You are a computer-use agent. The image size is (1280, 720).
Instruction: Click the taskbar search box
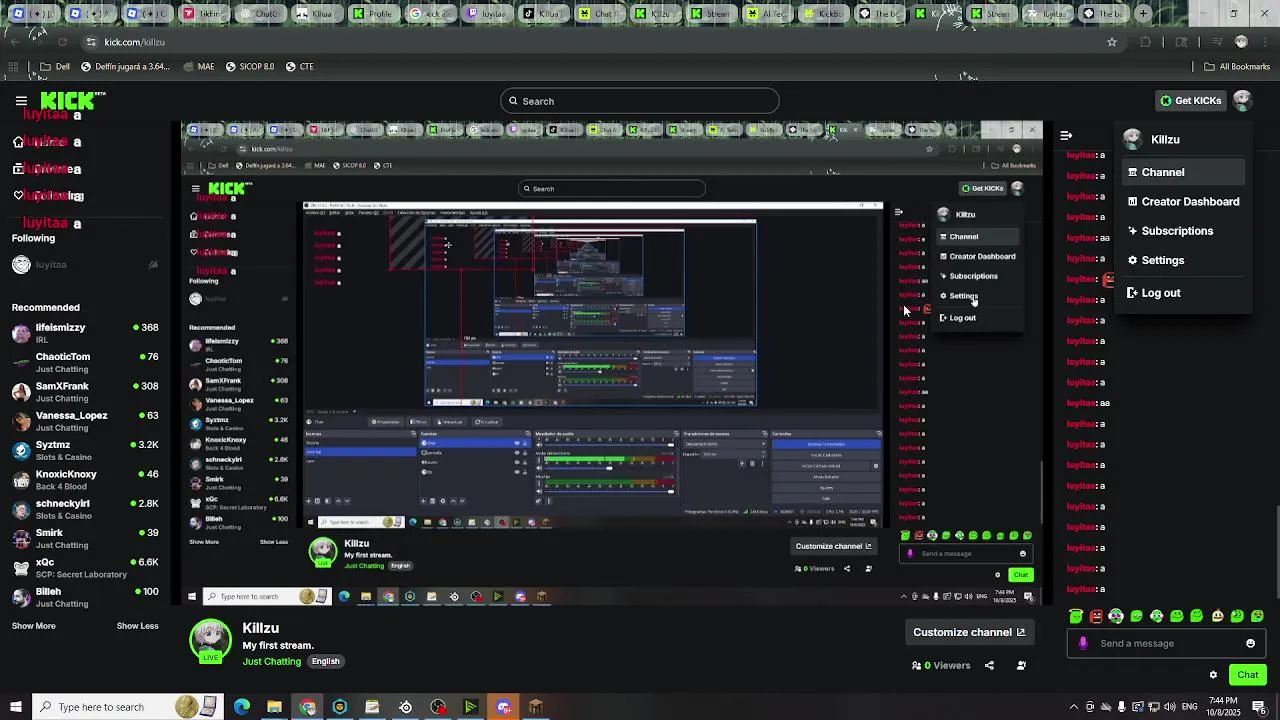click(x=127, y=707)
